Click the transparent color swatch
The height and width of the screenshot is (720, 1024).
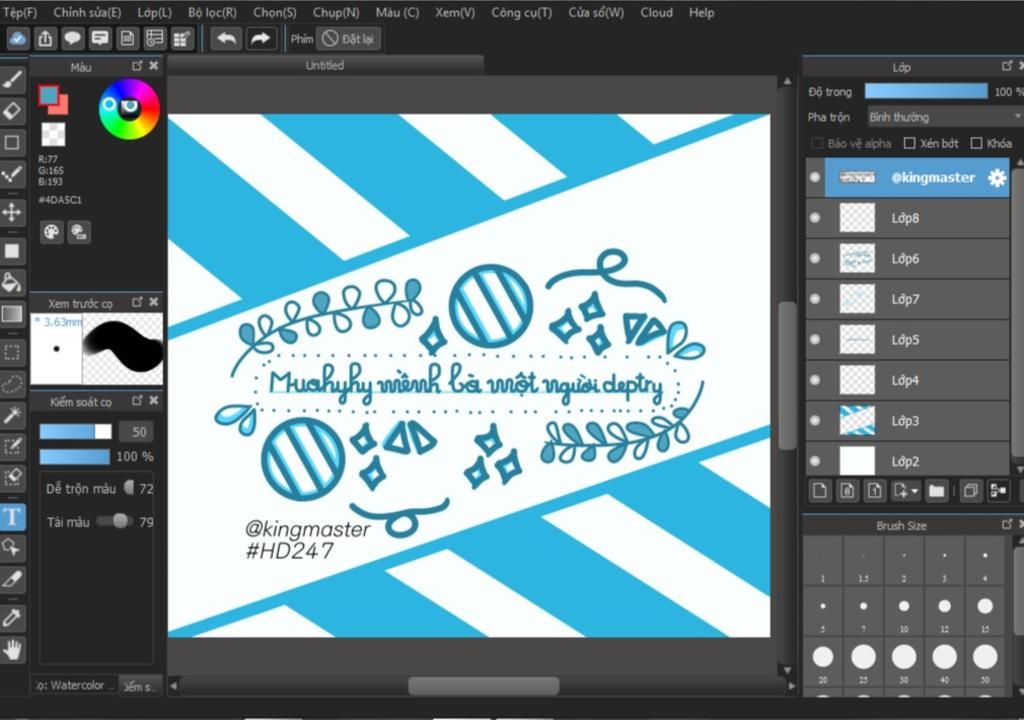click(53, 134)
